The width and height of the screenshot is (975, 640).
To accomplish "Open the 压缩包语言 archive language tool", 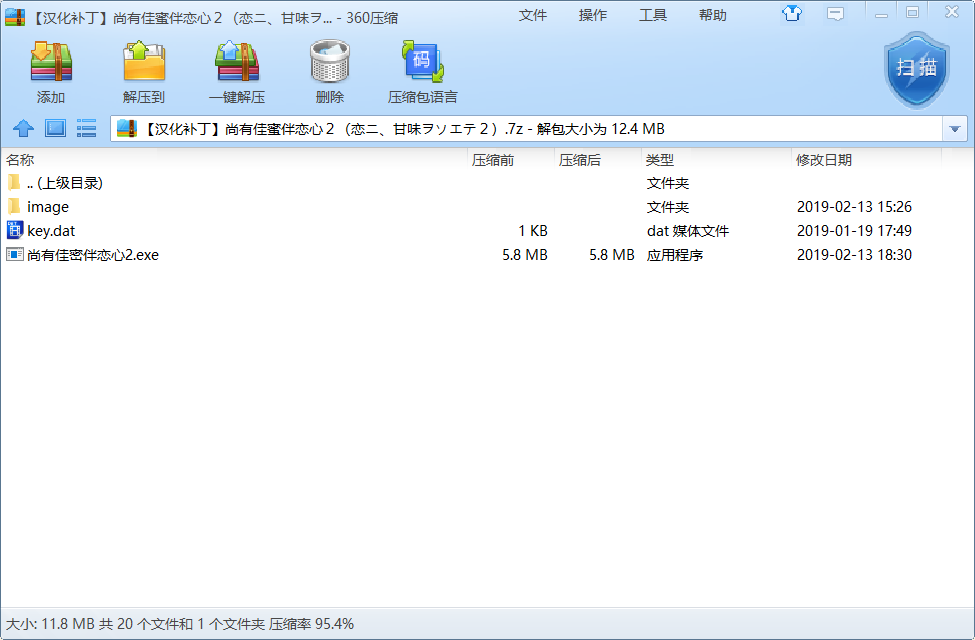I will pyautogui.click(x=422, y=62).
